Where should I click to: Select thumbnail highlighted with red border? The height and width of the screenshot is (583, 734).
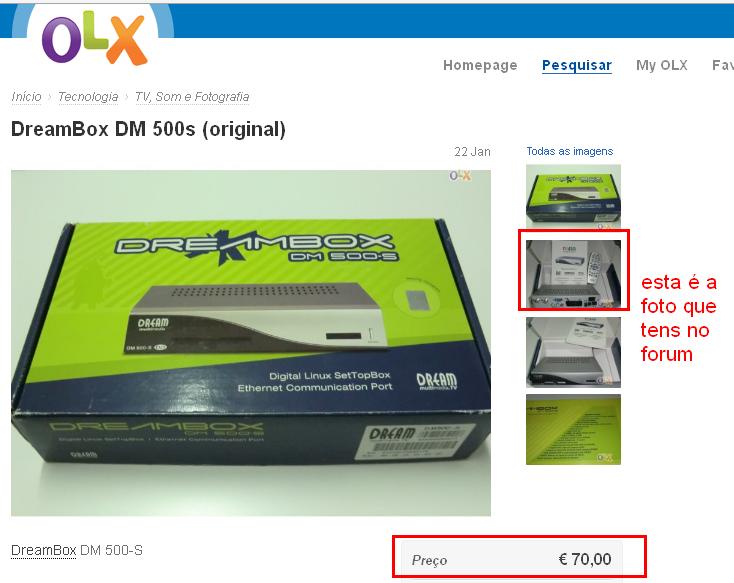[573, 273]
